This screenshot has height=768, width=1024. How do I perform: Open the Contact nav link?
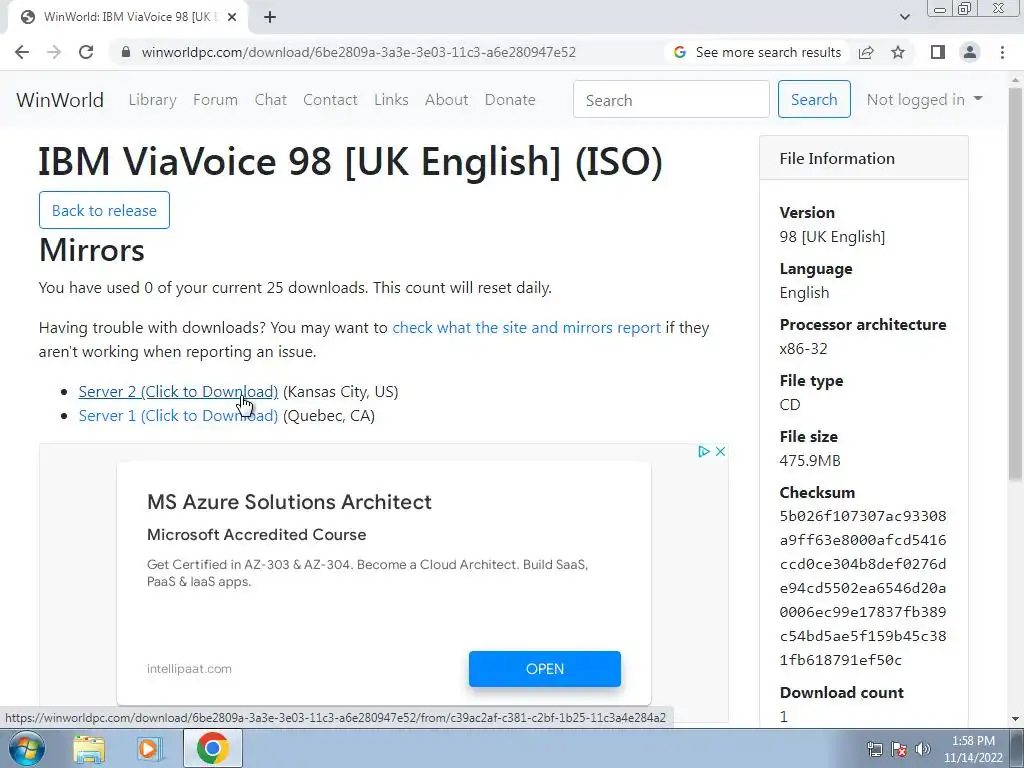[x=330, y=100]
